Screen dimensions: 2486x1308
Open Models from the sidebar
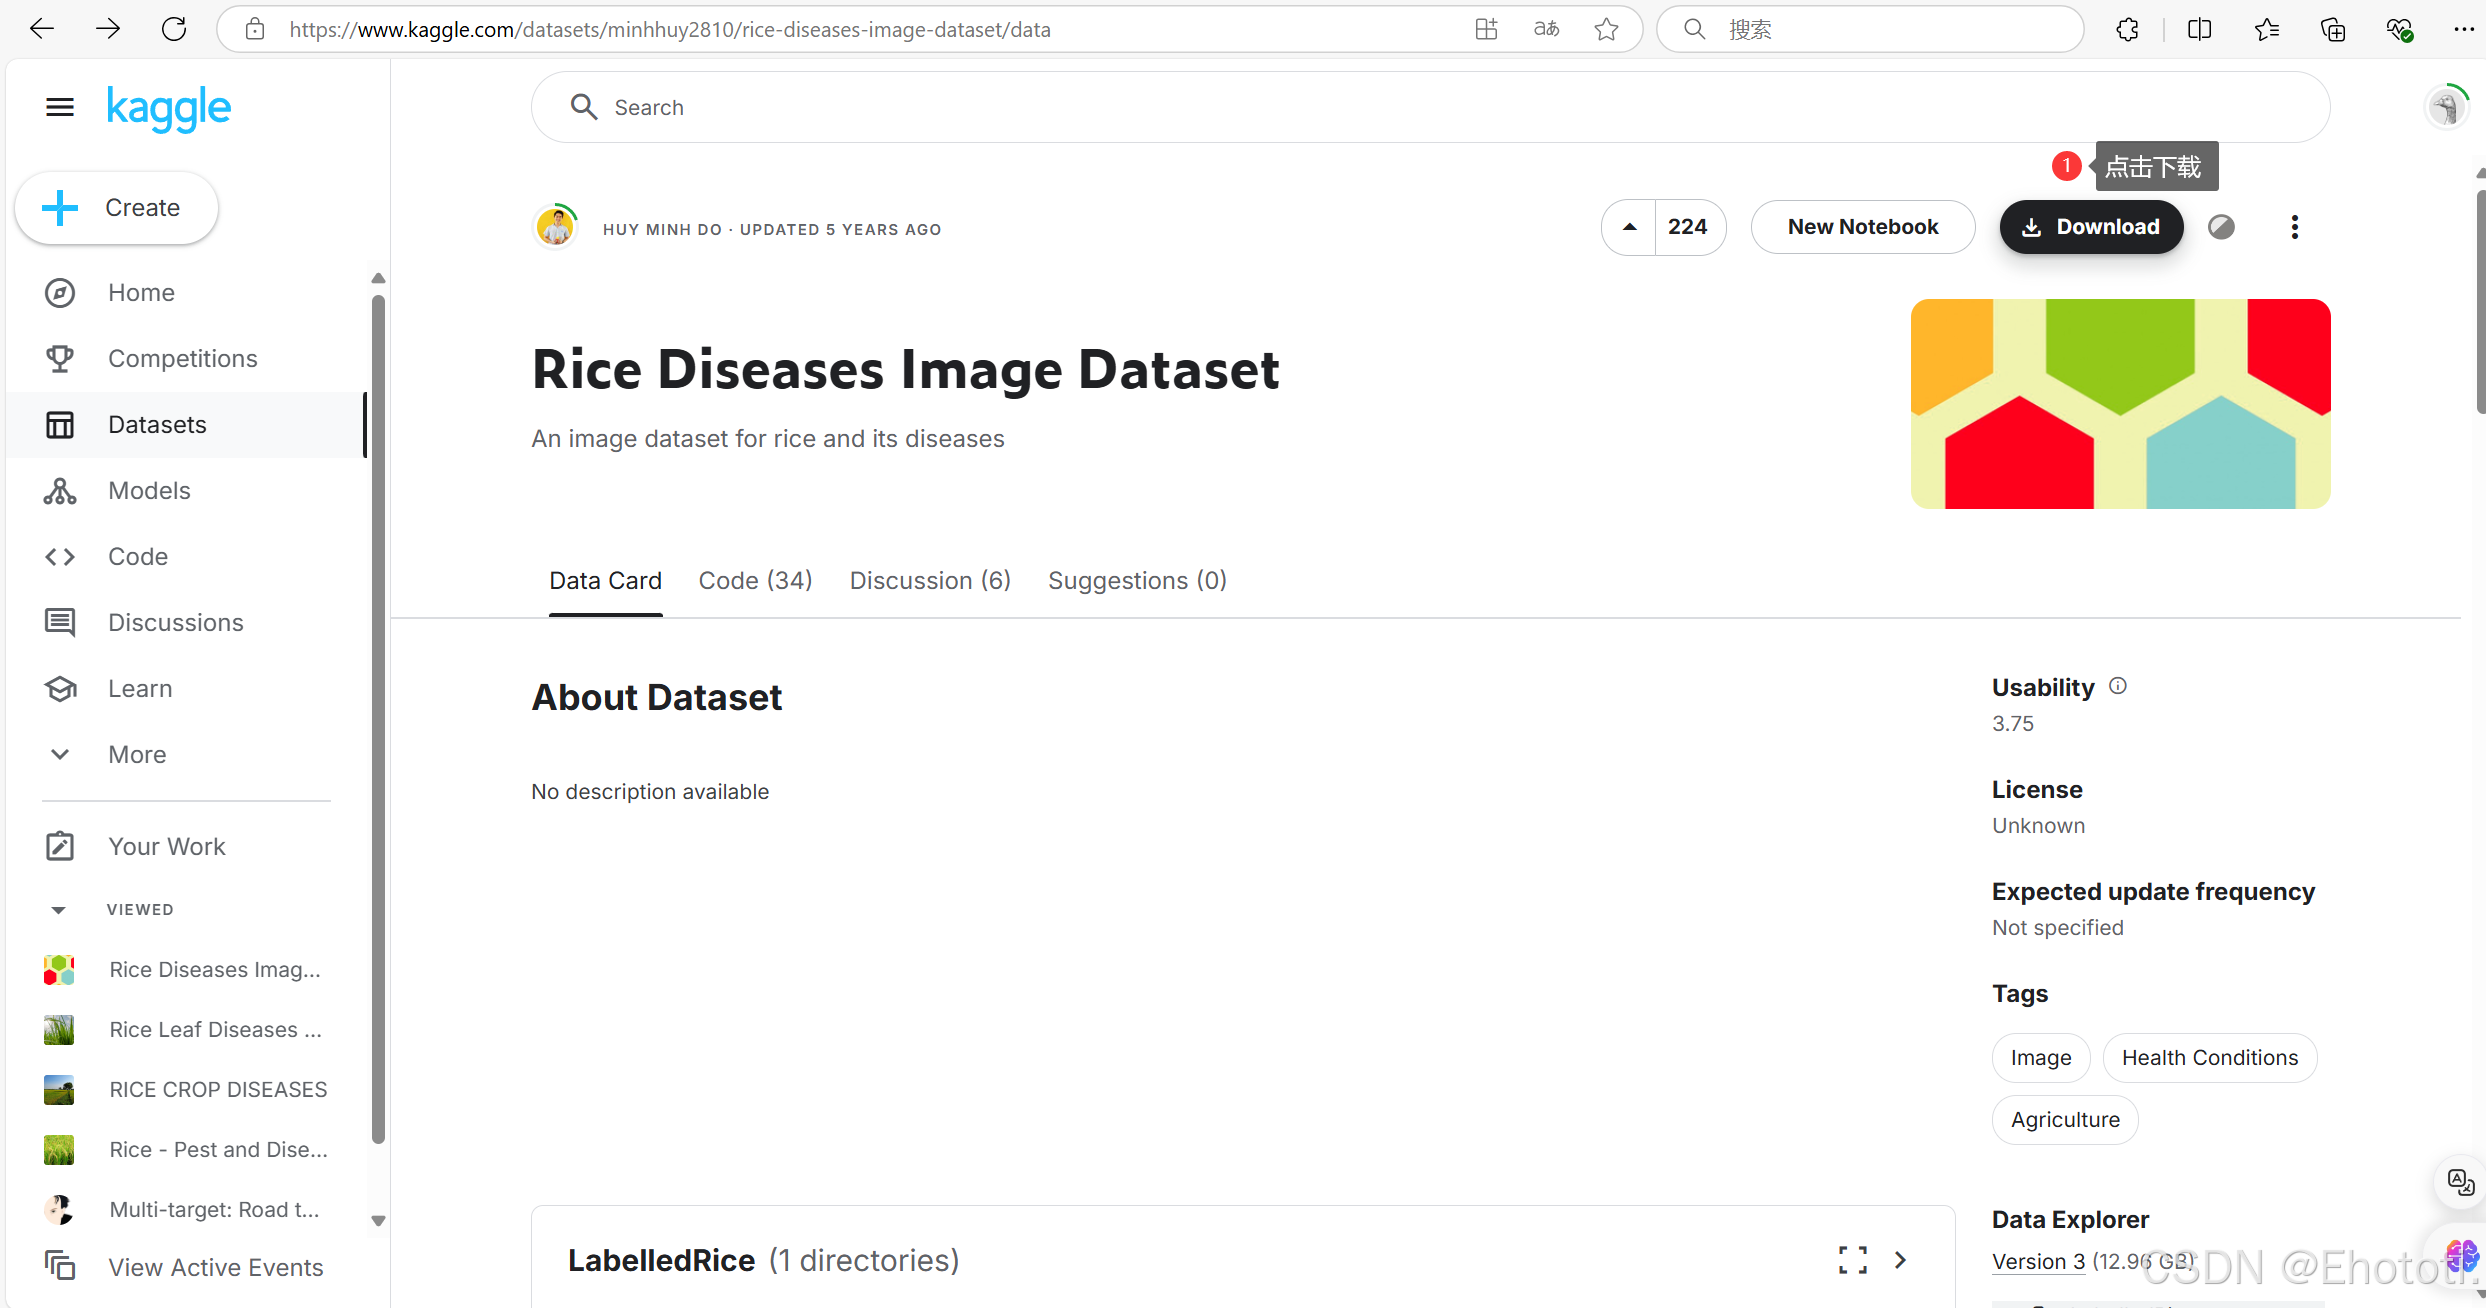pos(149,490)
